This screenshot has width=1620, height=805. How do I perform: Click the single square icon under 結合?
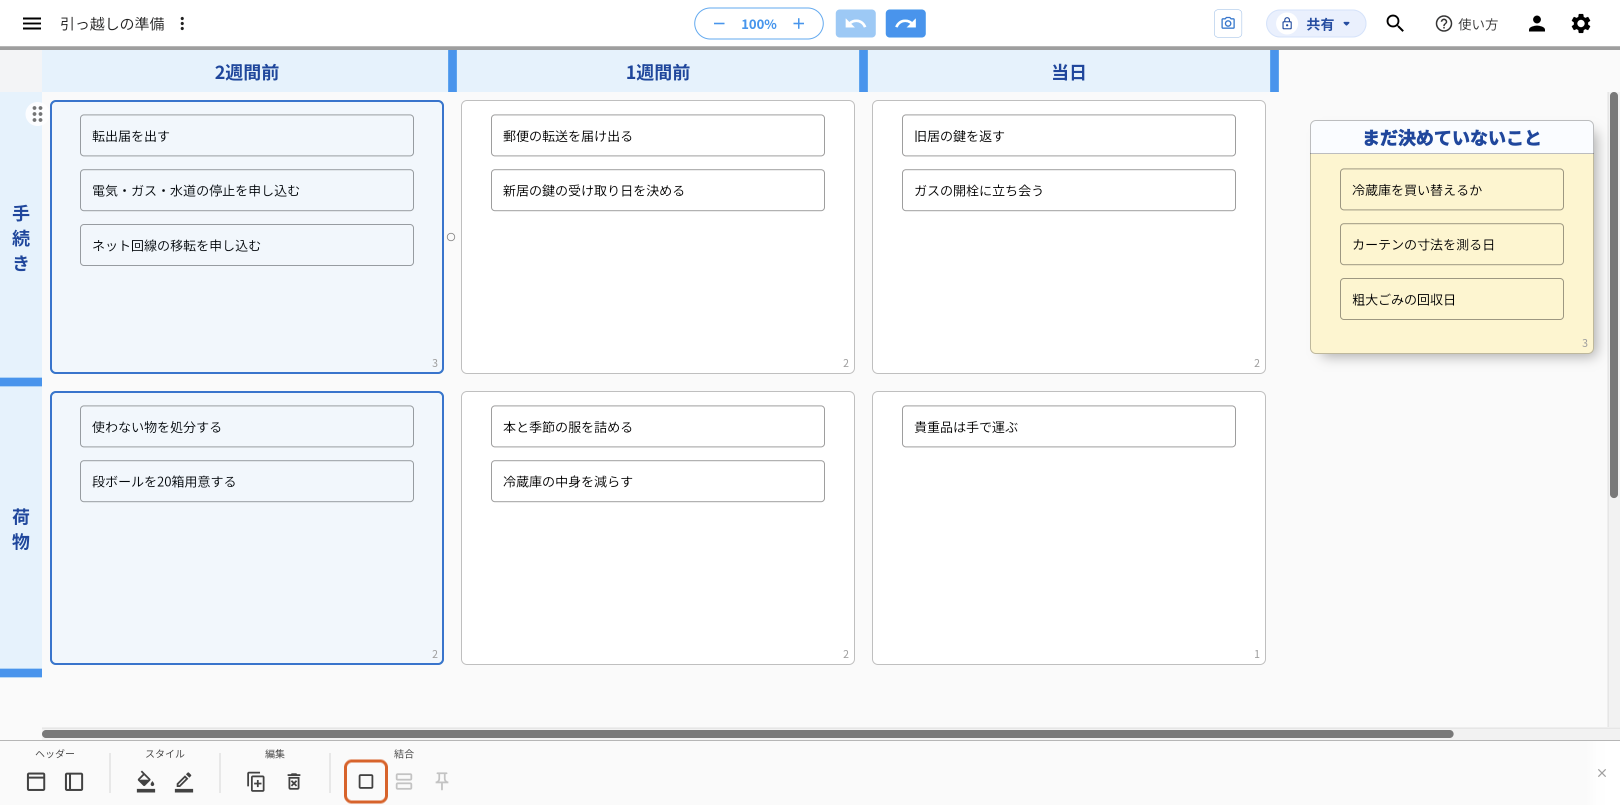[366, 782]
